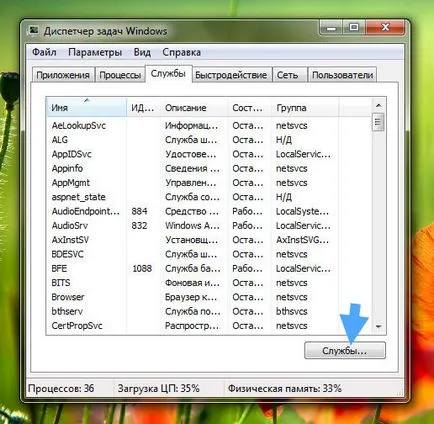
Task: Select the Службы tab
Action: [x=168, y=74]
